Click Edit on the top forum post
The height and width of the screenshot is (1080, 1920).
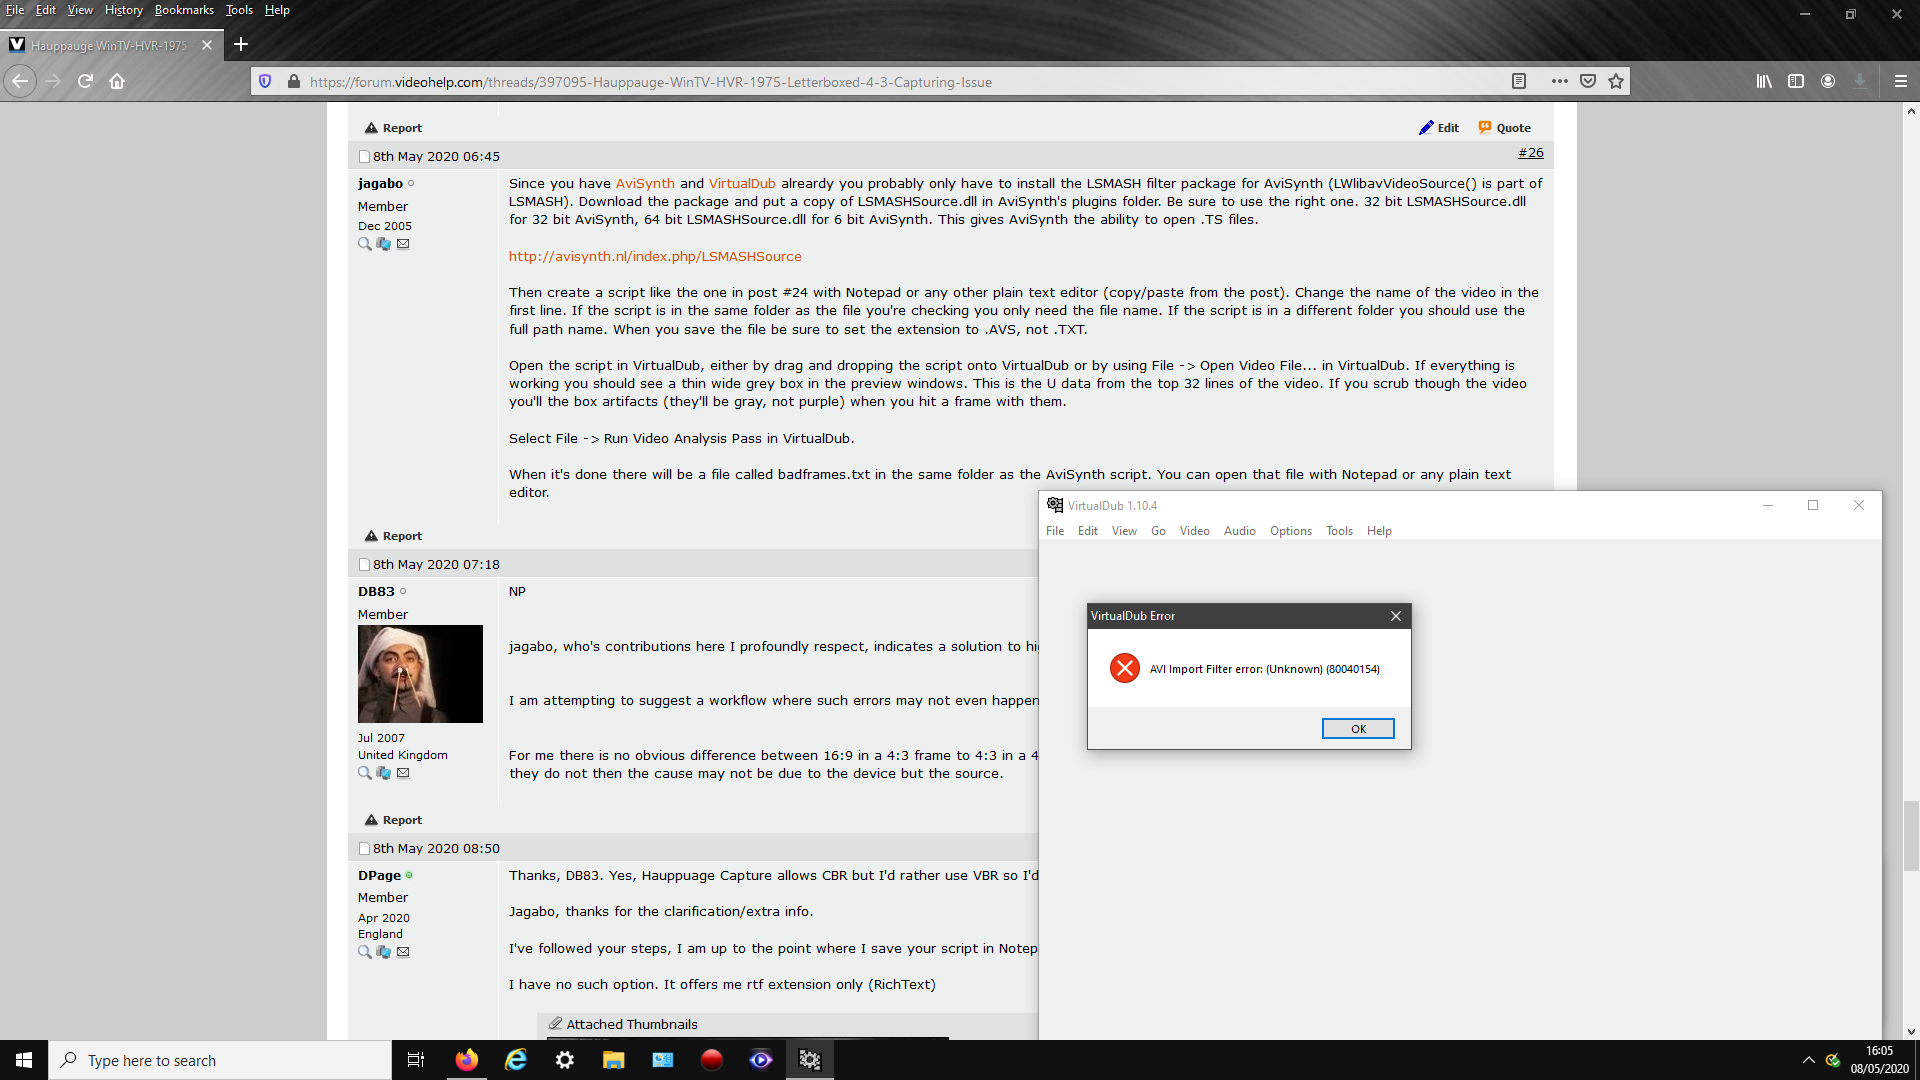[x=1438, y=128]
